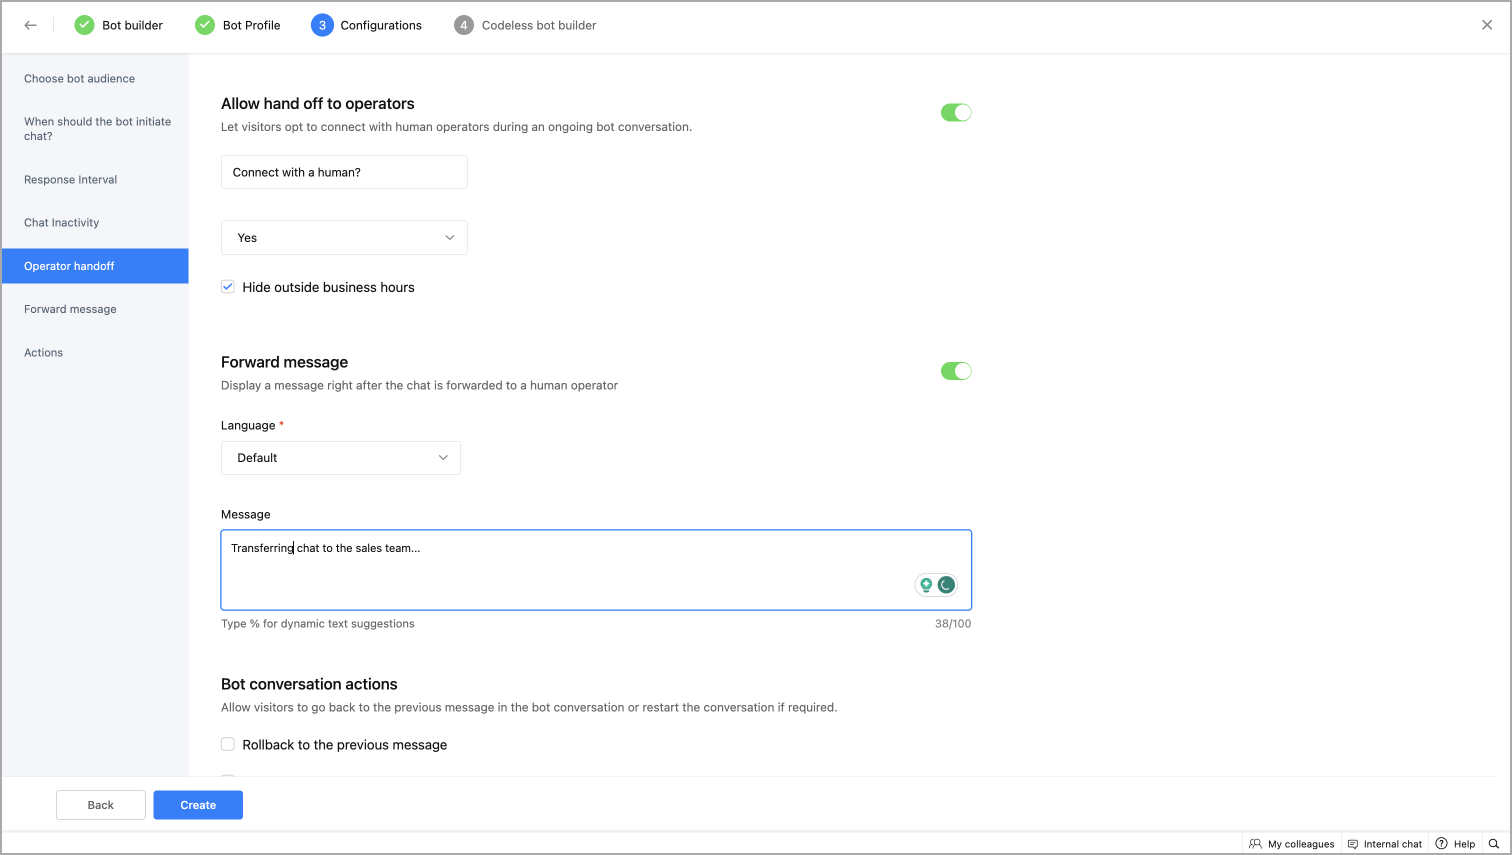Click the Help question mark icon
The width and height of the screenshot is (1512, 855).
tap(1441, 844)
